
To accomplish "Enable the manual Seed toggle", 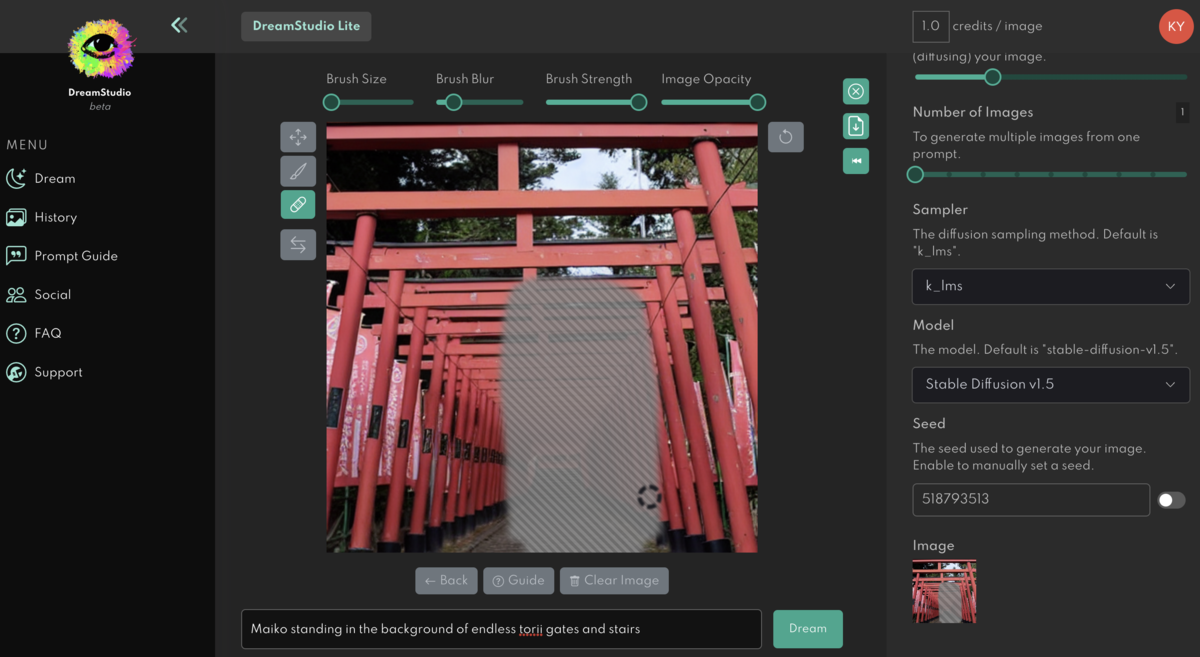I will (1171, 500).
